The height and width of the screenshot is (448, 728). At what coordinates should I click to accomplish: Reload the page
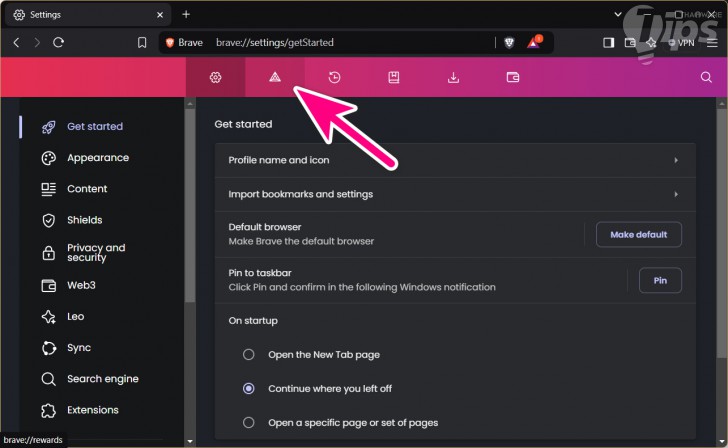click(x=58, y=43)
